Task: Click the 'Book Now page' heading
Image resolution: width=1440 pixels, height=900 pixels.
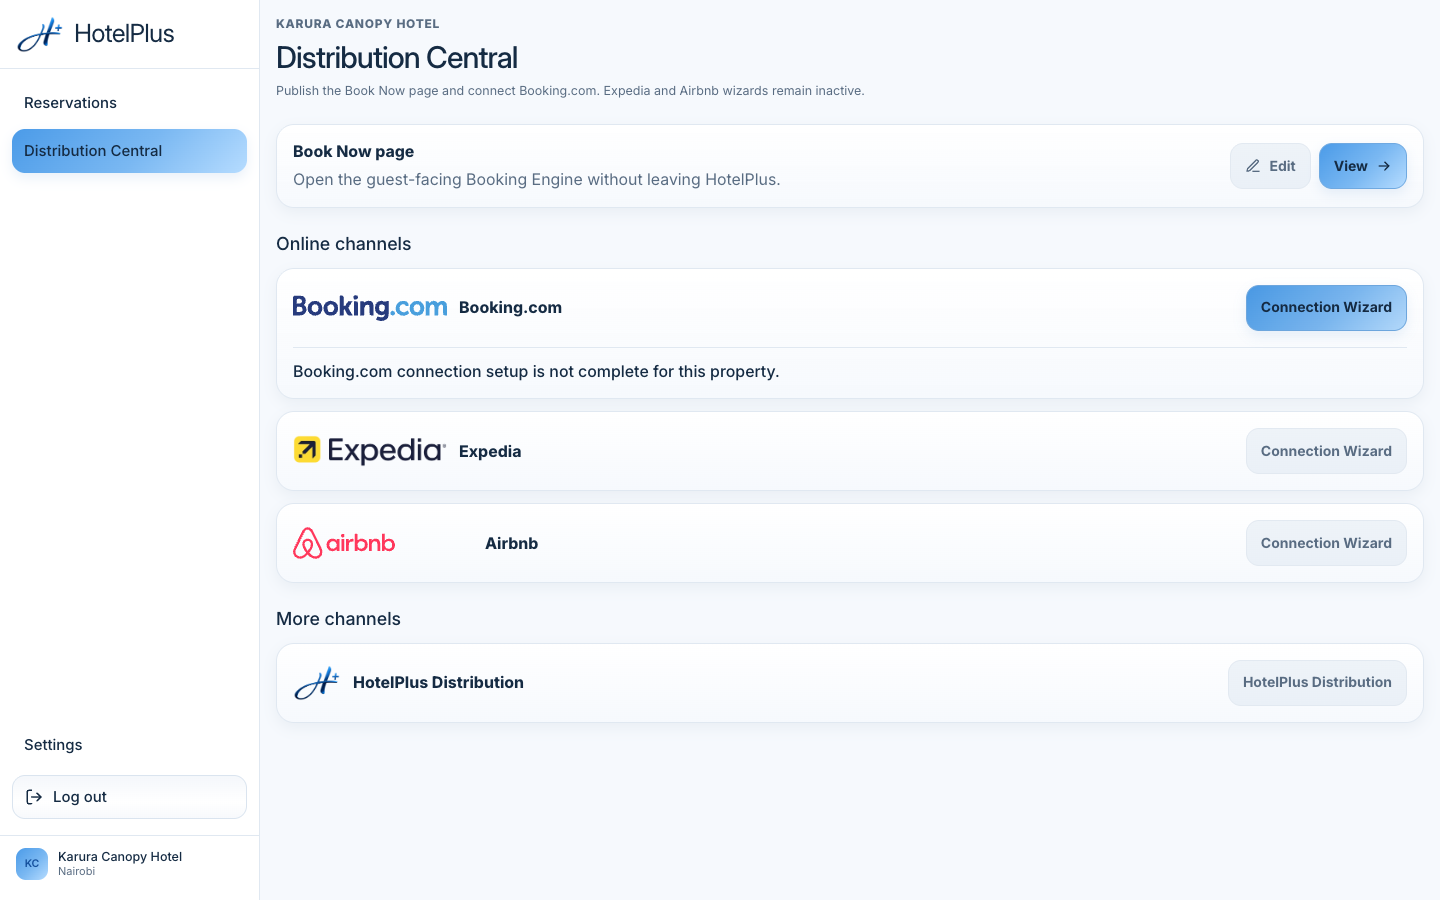Action: coord(353,152)
